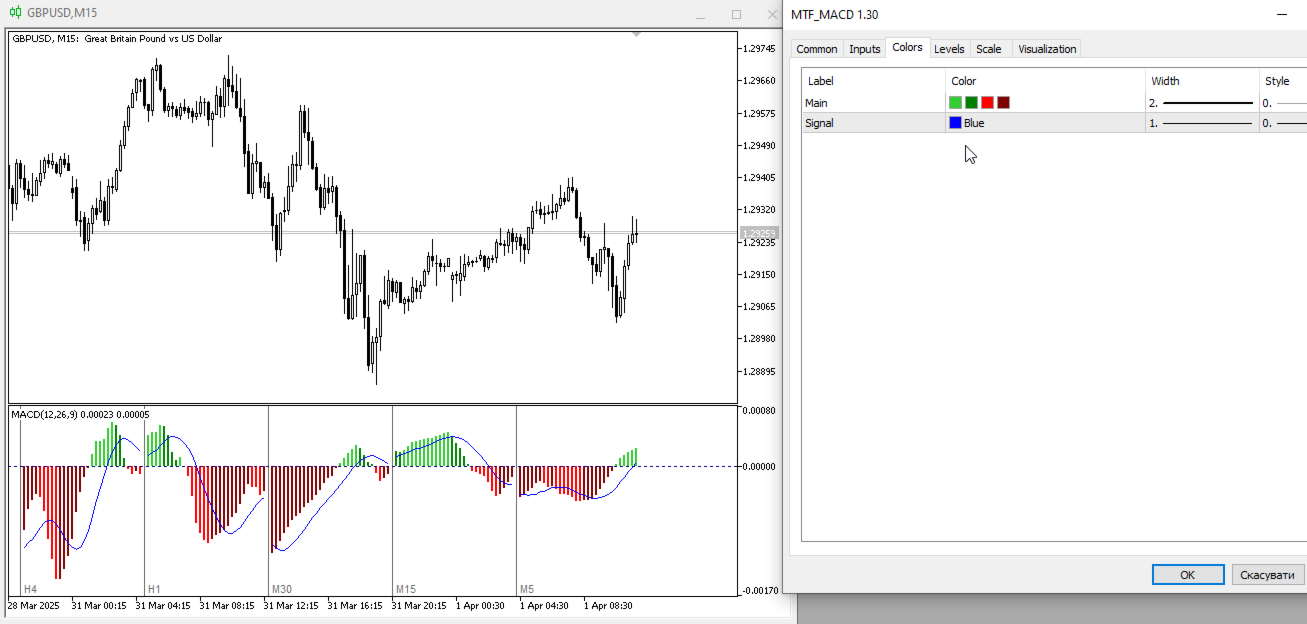The image size is (1307, 624).
Task: Click the 0.00080 indicator scale value
Action: pos(760,410)
